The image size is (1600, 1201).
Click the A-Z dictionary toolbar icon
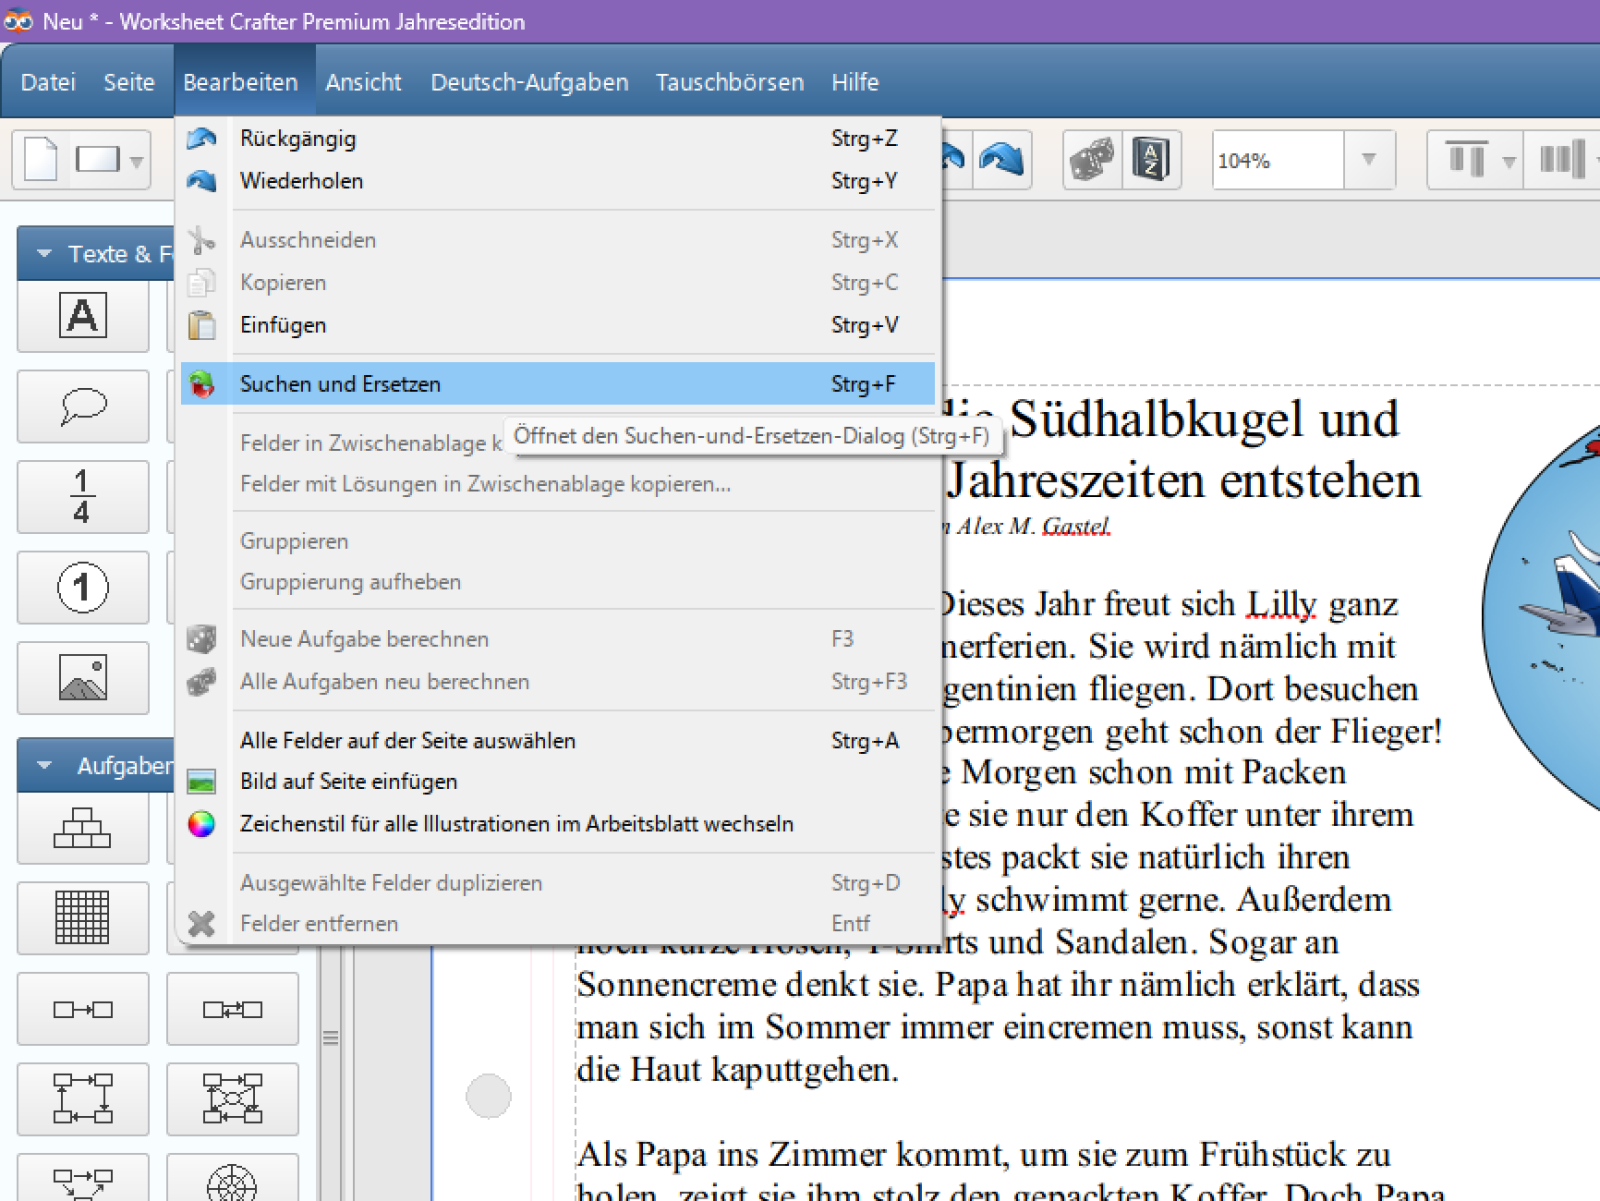(x=1151, y=160)
